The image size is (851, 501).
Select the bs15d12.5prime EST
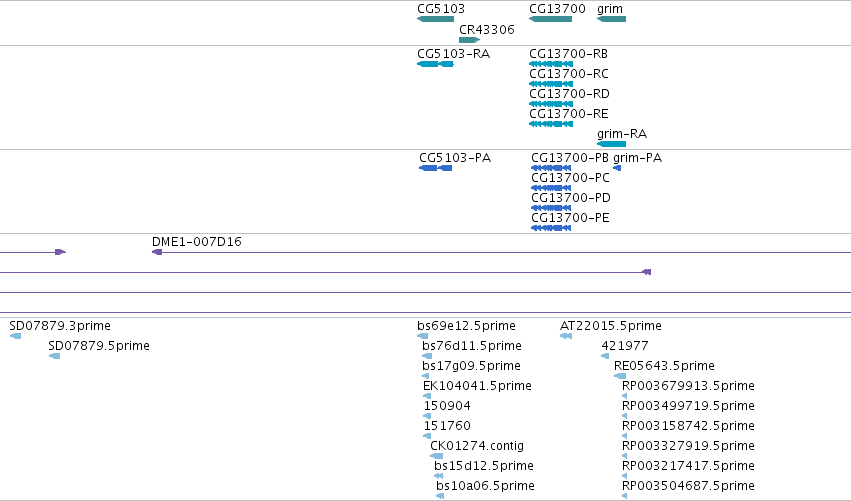tap(439, 476)
